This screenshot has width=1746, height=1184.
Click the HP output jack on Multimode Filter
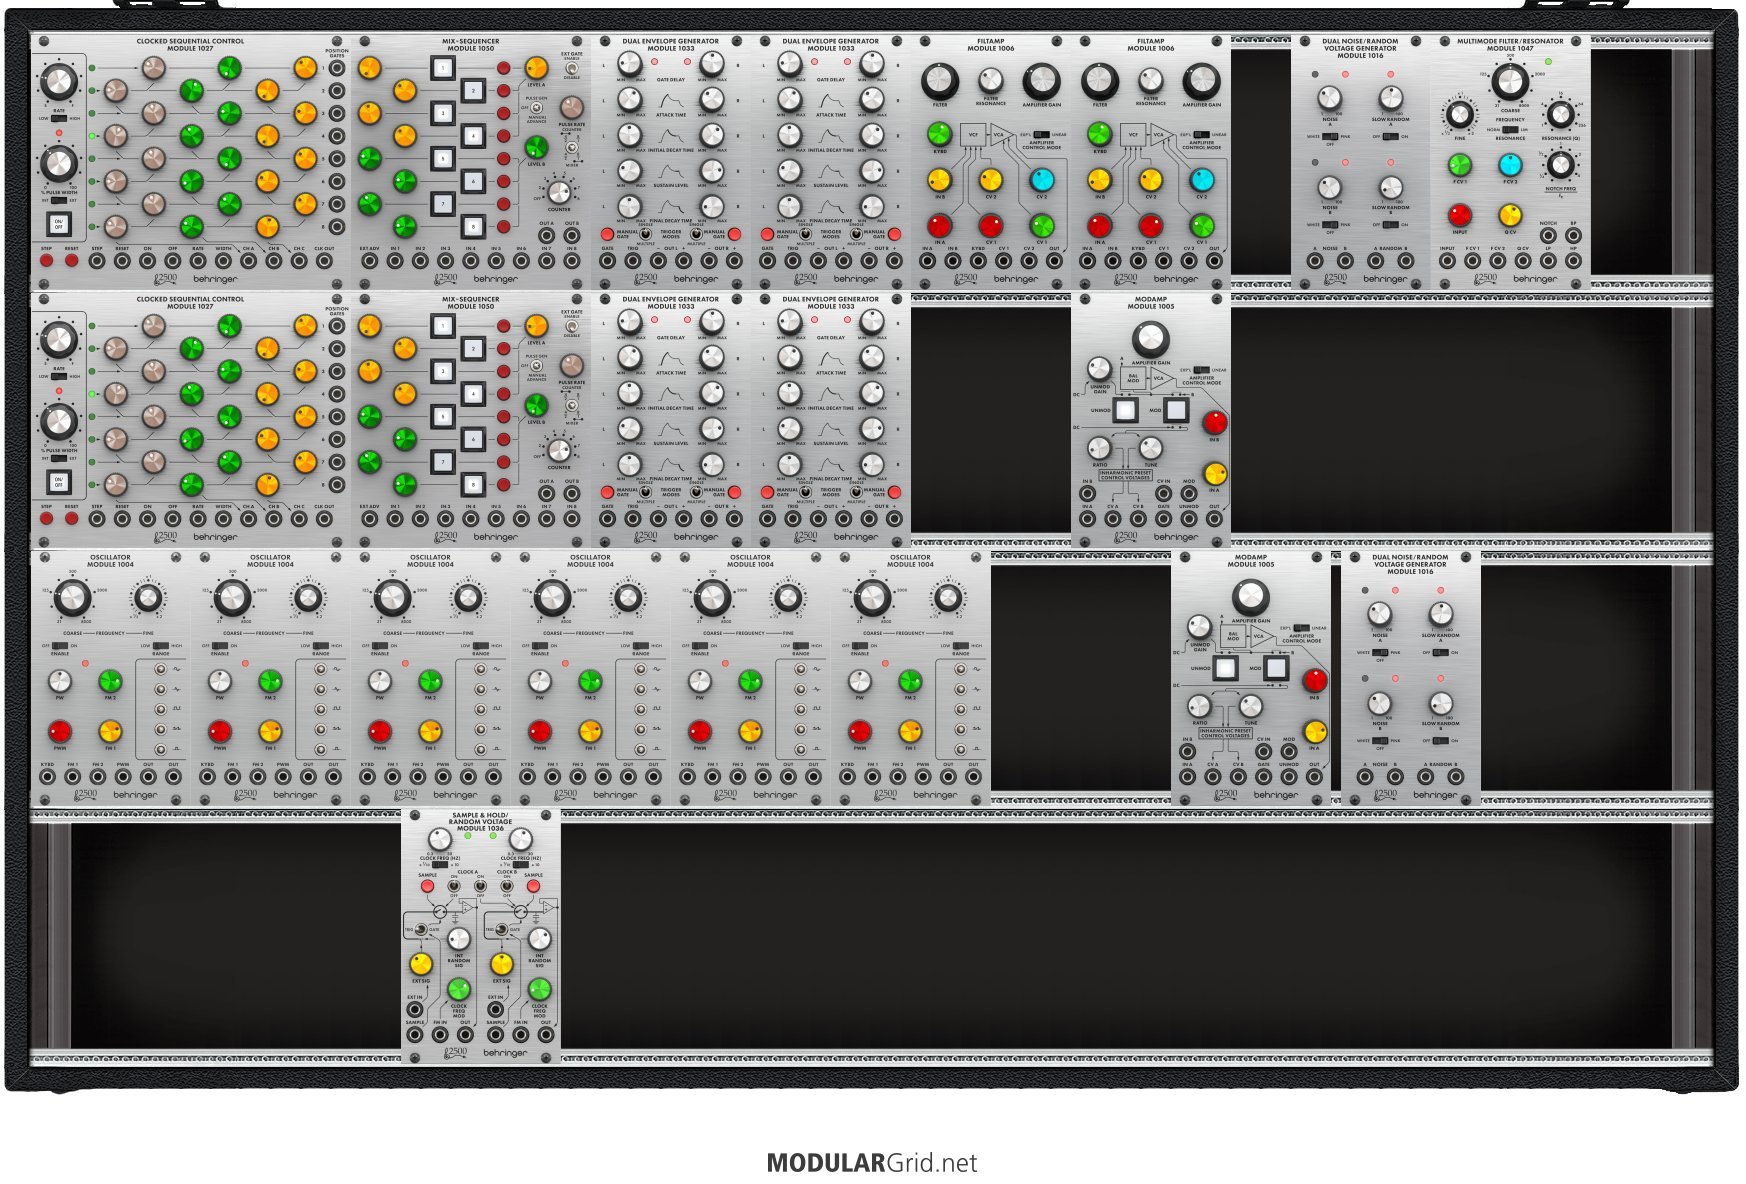pyautogui.click(x=1573, y=261)
